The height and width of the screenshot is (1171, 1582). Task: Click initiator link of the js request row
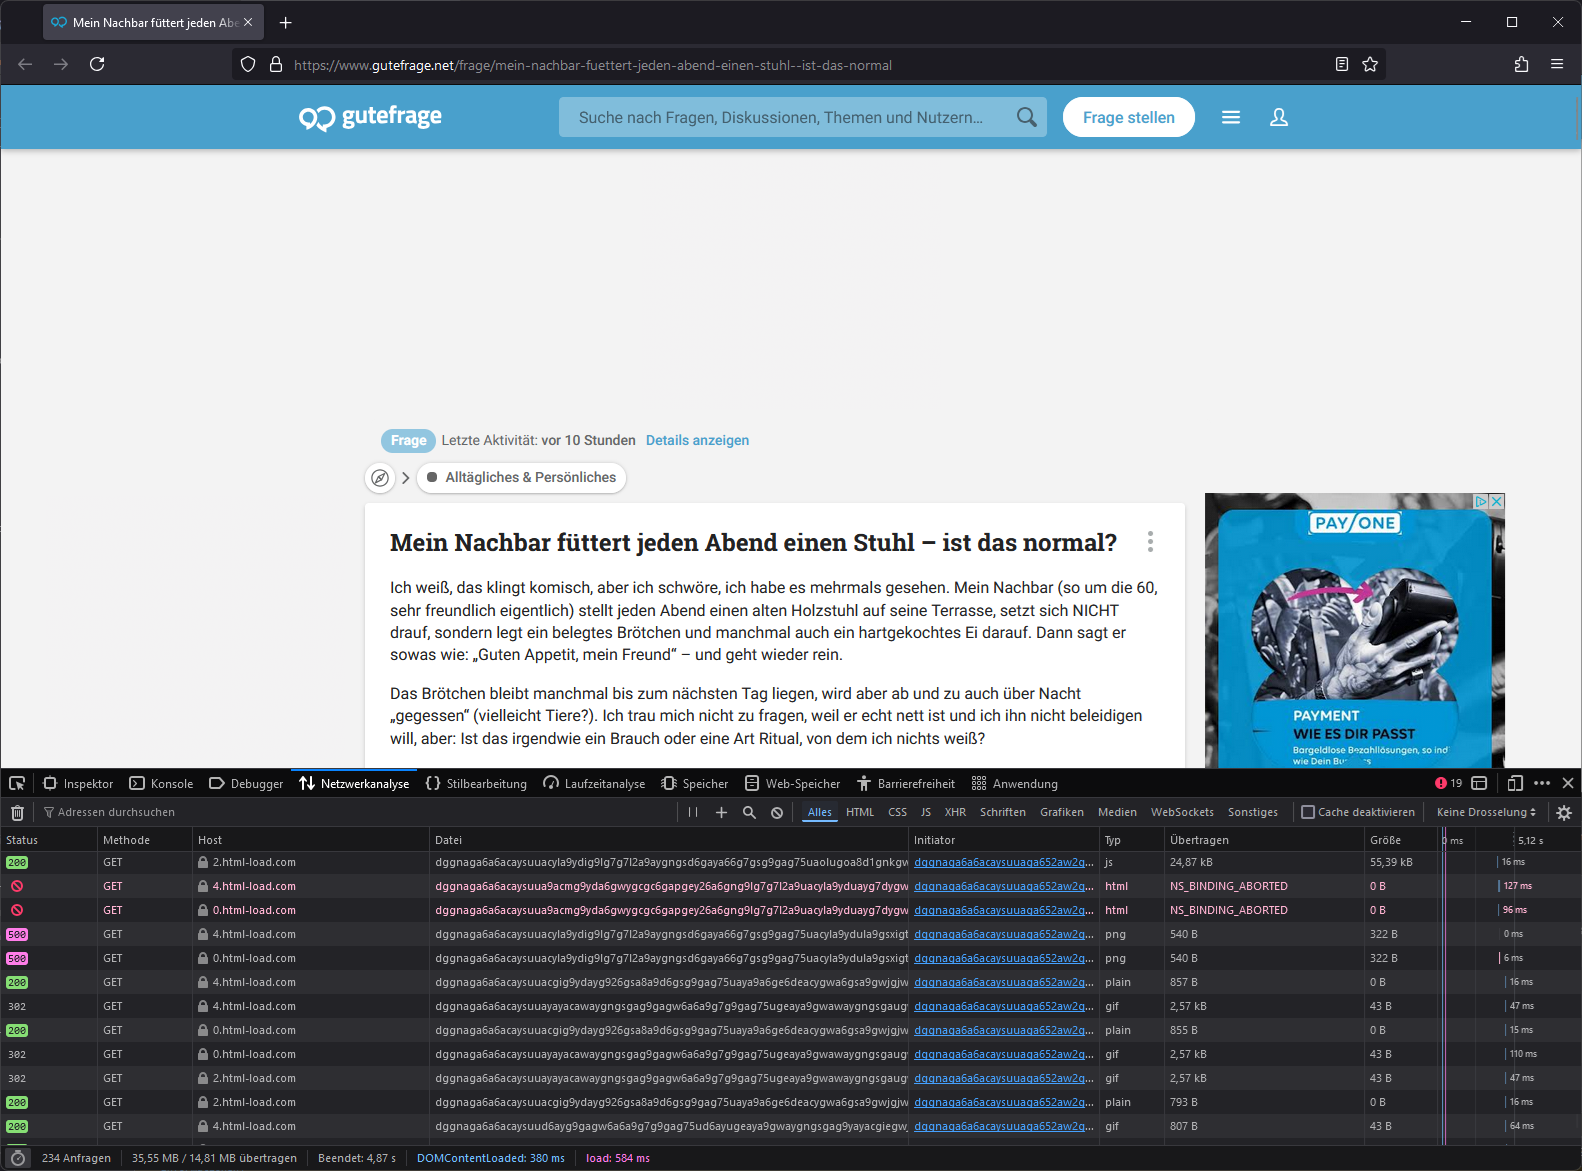pyautogui.click(x=1003, y=862)
